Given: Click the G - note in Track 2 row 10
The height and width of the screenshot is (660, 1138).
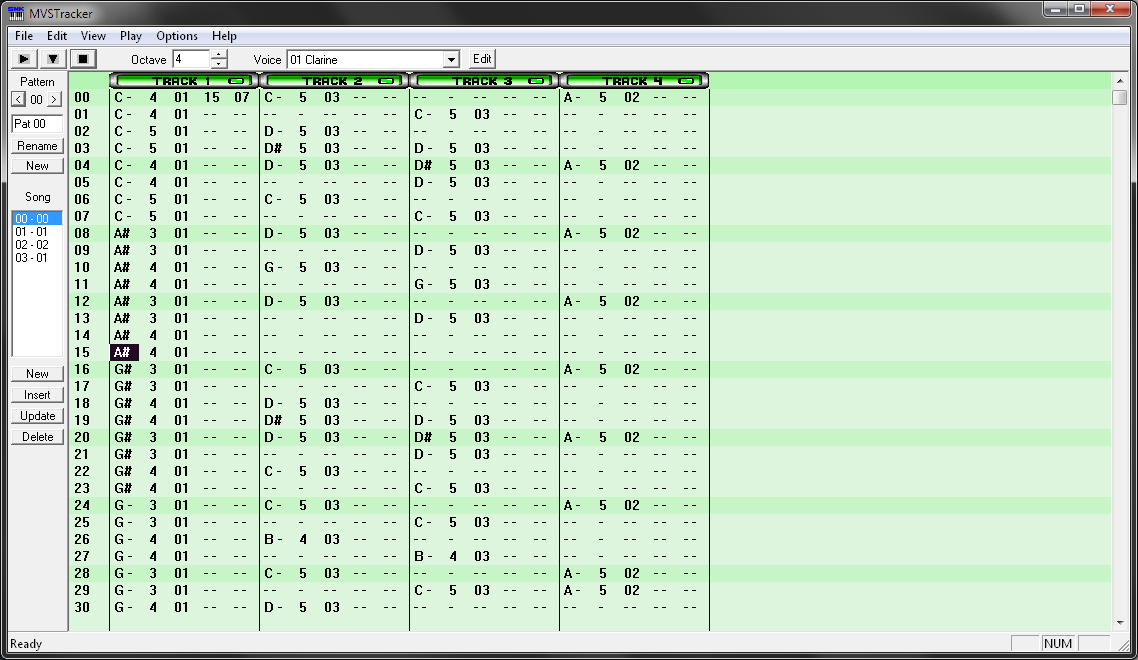Looking at the screenshot, I should pos(273,267).
